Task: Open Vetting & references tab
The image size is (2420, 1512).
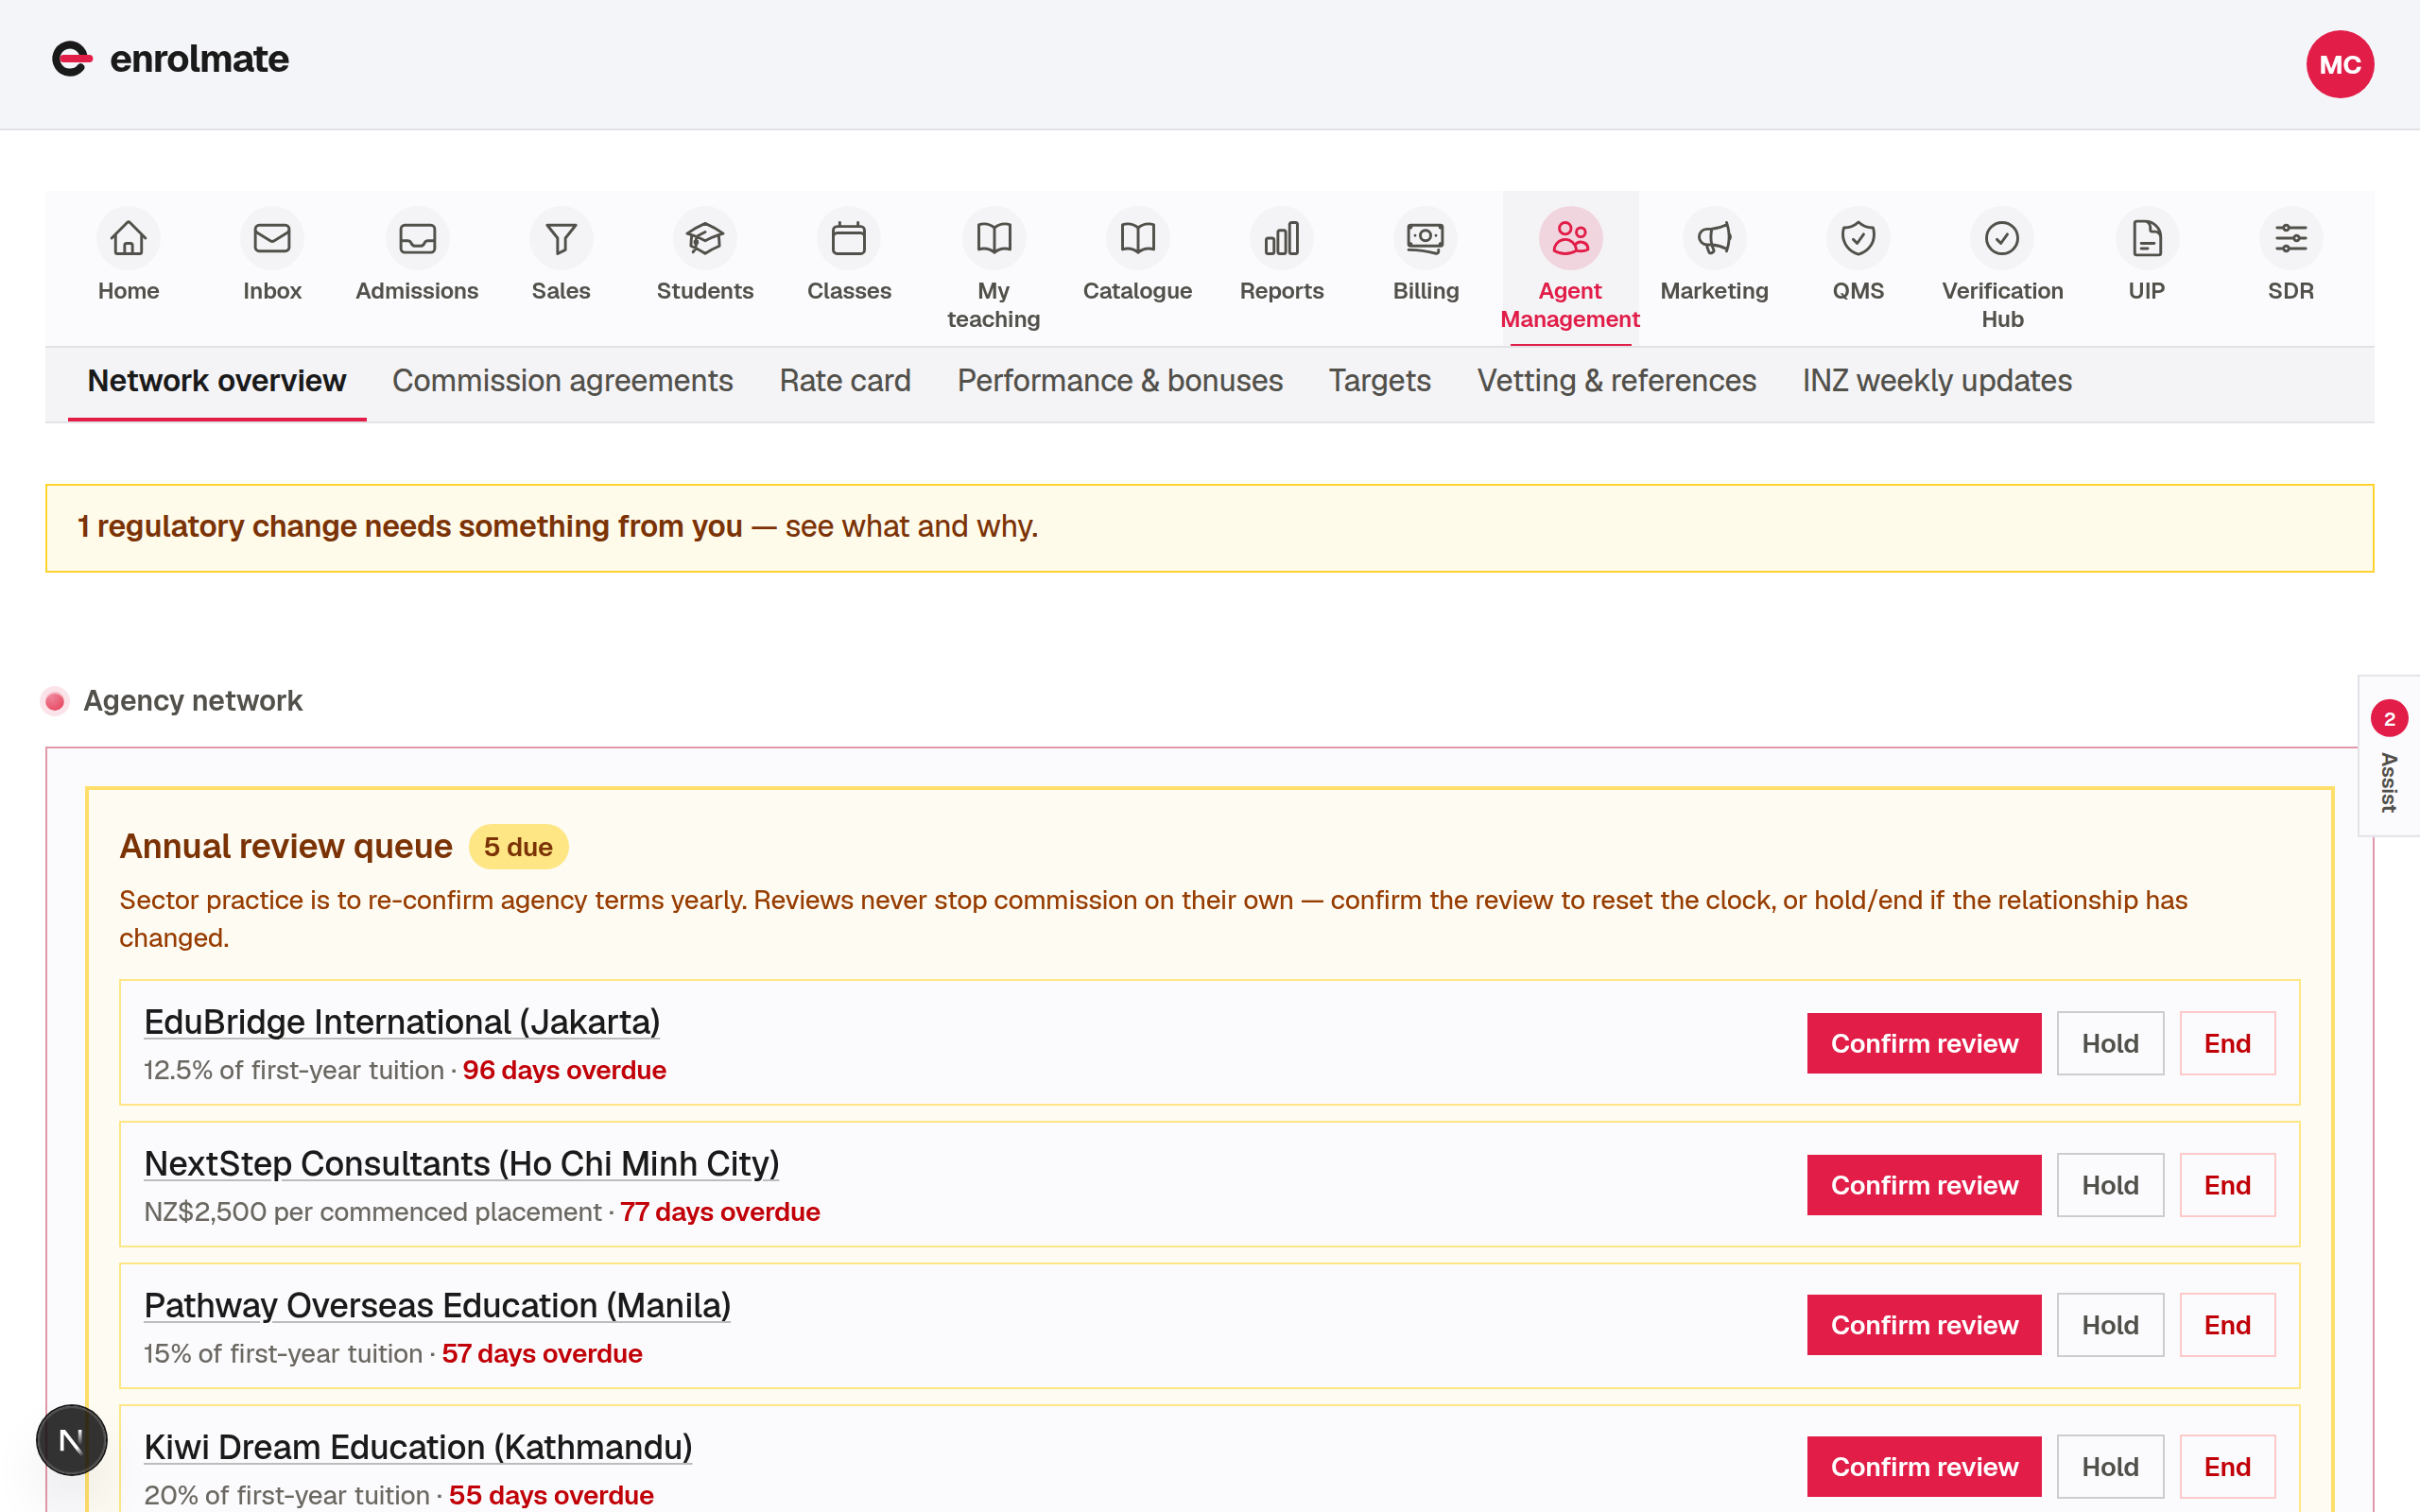Action: pyautogui.click(x=1617, y=381)
